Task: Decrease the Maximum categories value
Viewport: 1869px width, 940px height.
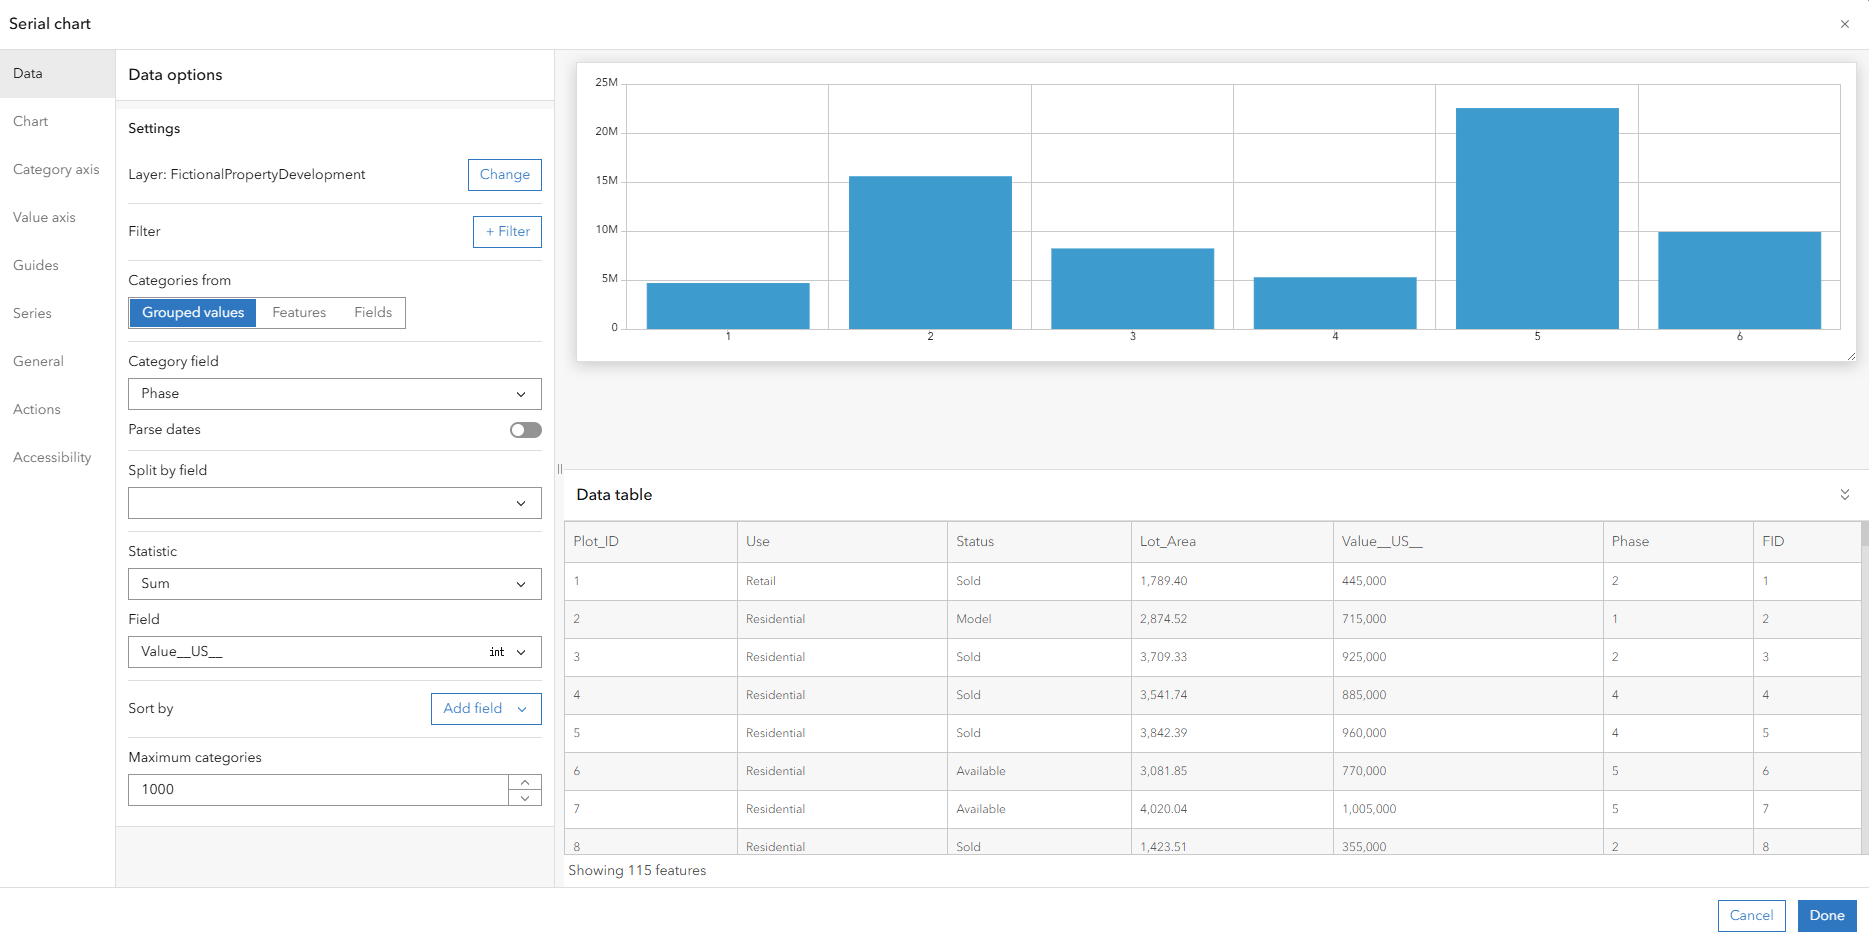Action: point(525,797)
